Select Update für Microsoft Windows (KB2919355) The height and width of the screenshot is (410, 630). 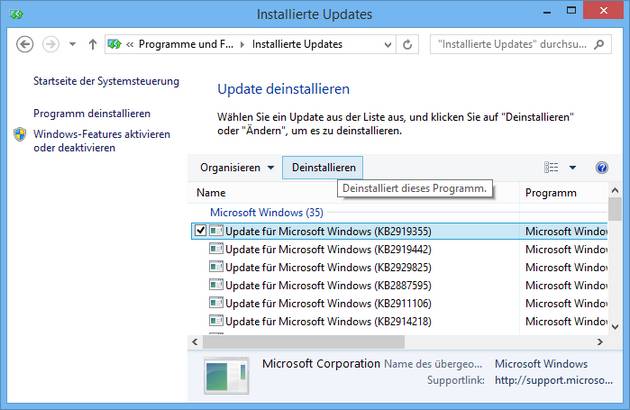pyautogui.click(x=328, y=232)
